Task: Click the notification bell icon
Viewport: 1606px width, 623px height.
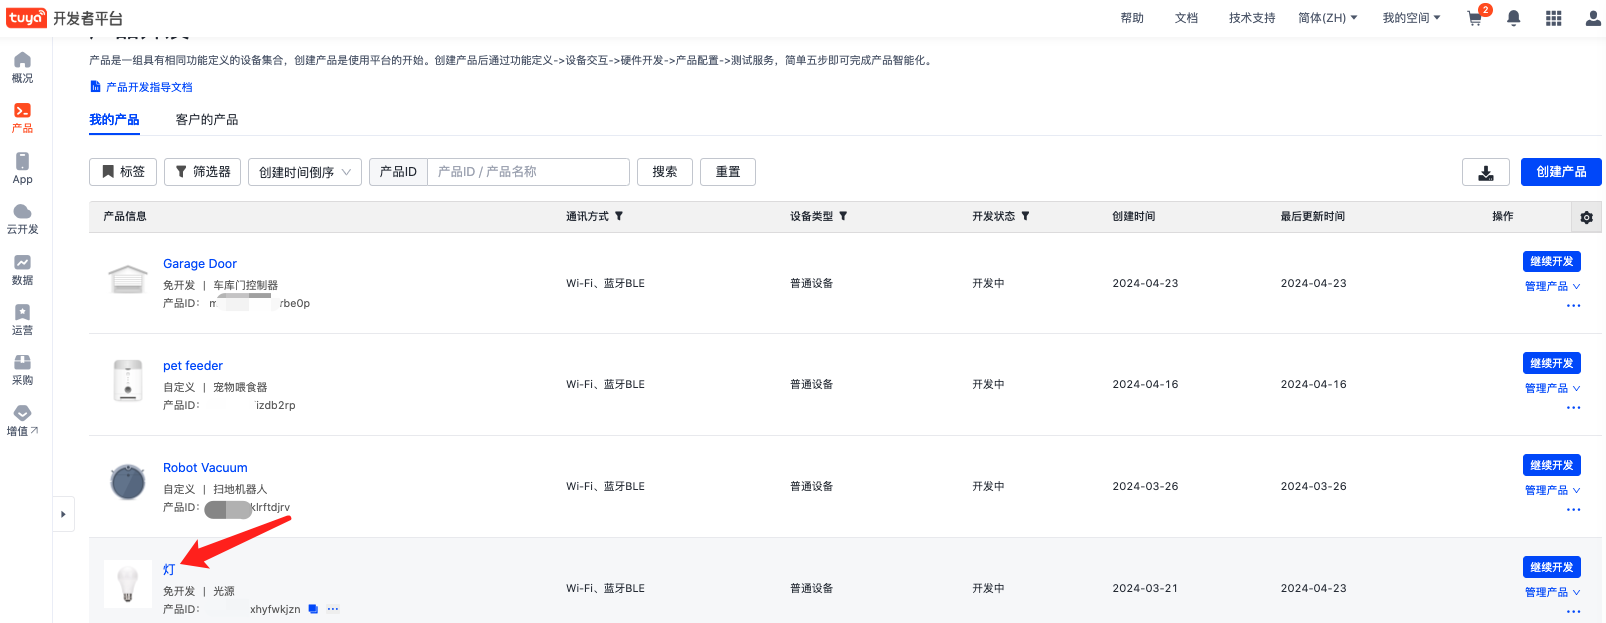Action: coord(1513,18)
